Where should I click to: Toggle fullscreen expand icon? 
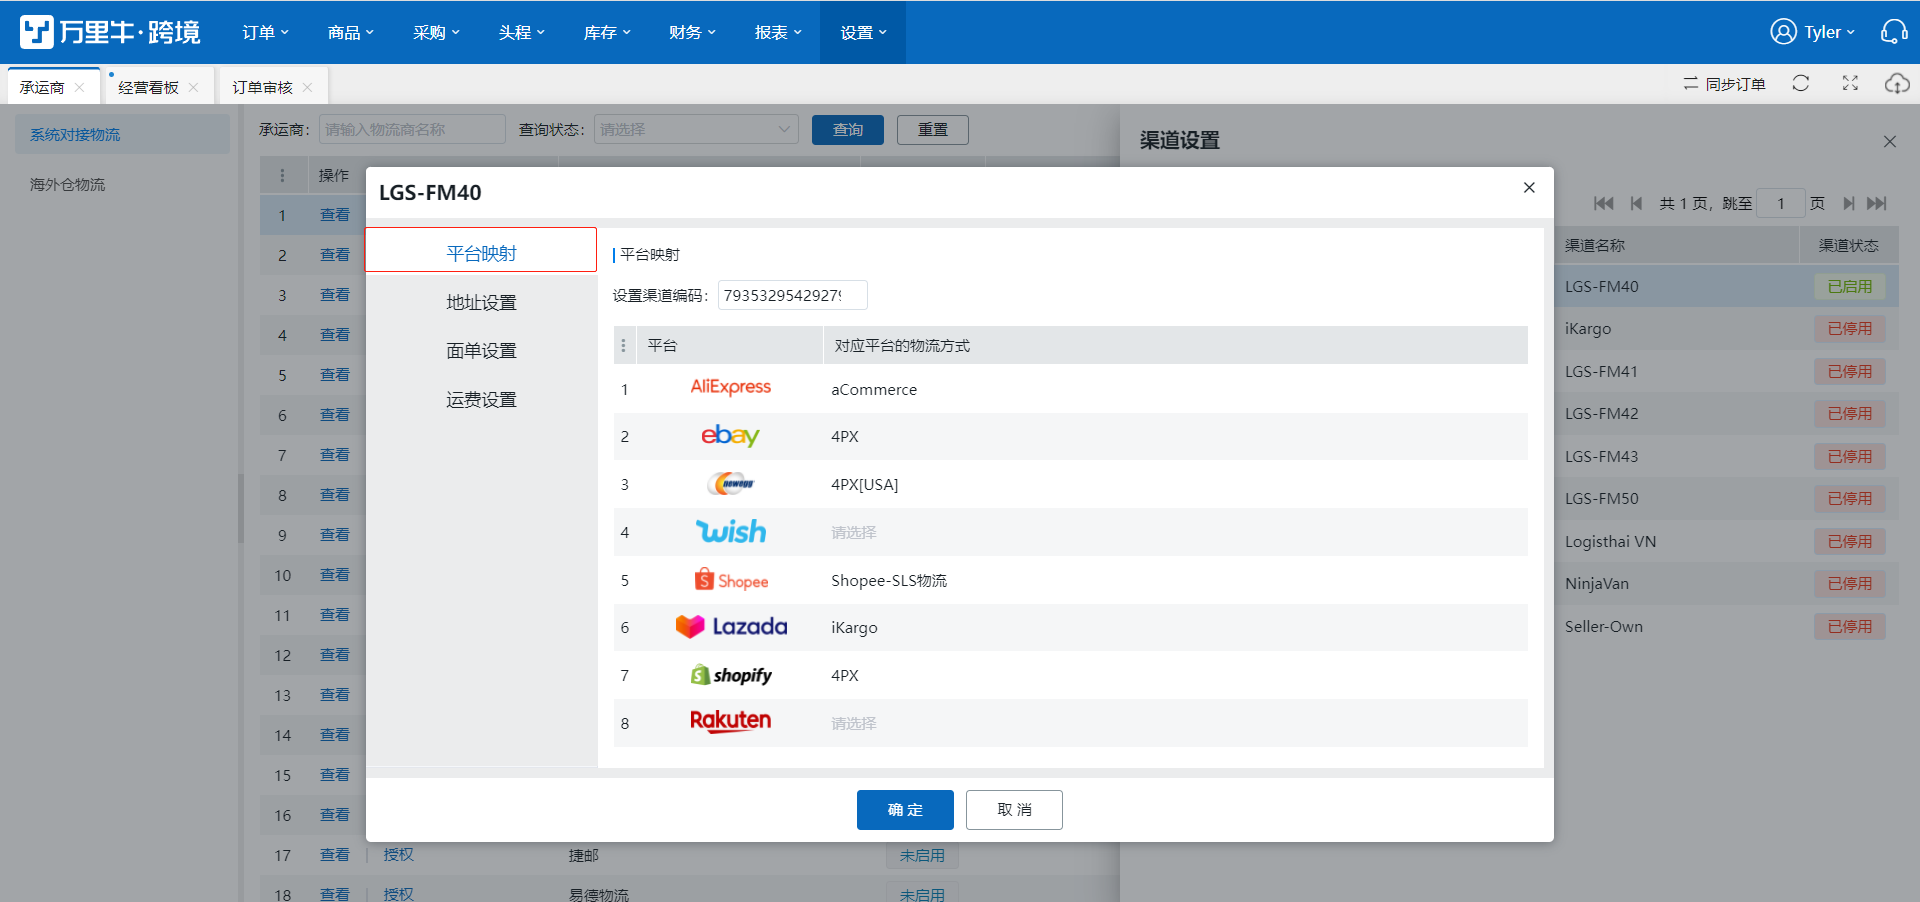[1850, 84]
